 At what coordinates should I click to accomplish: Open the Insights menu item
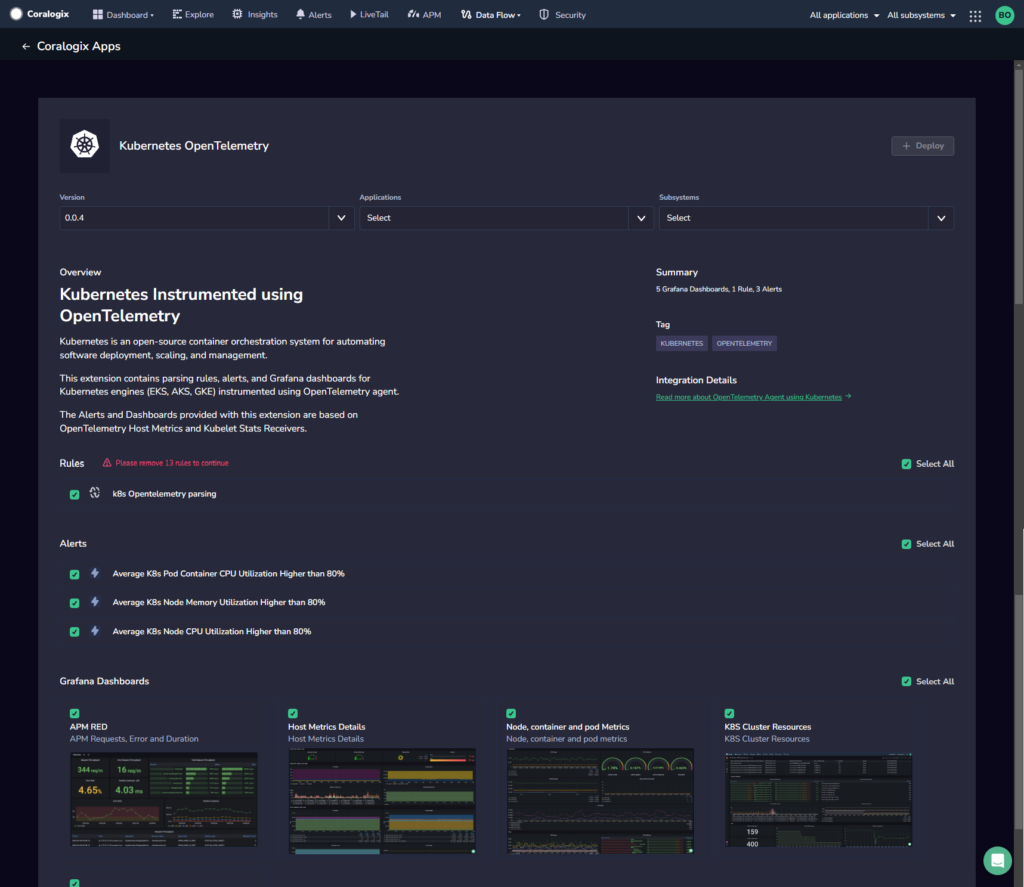(255, 14)
